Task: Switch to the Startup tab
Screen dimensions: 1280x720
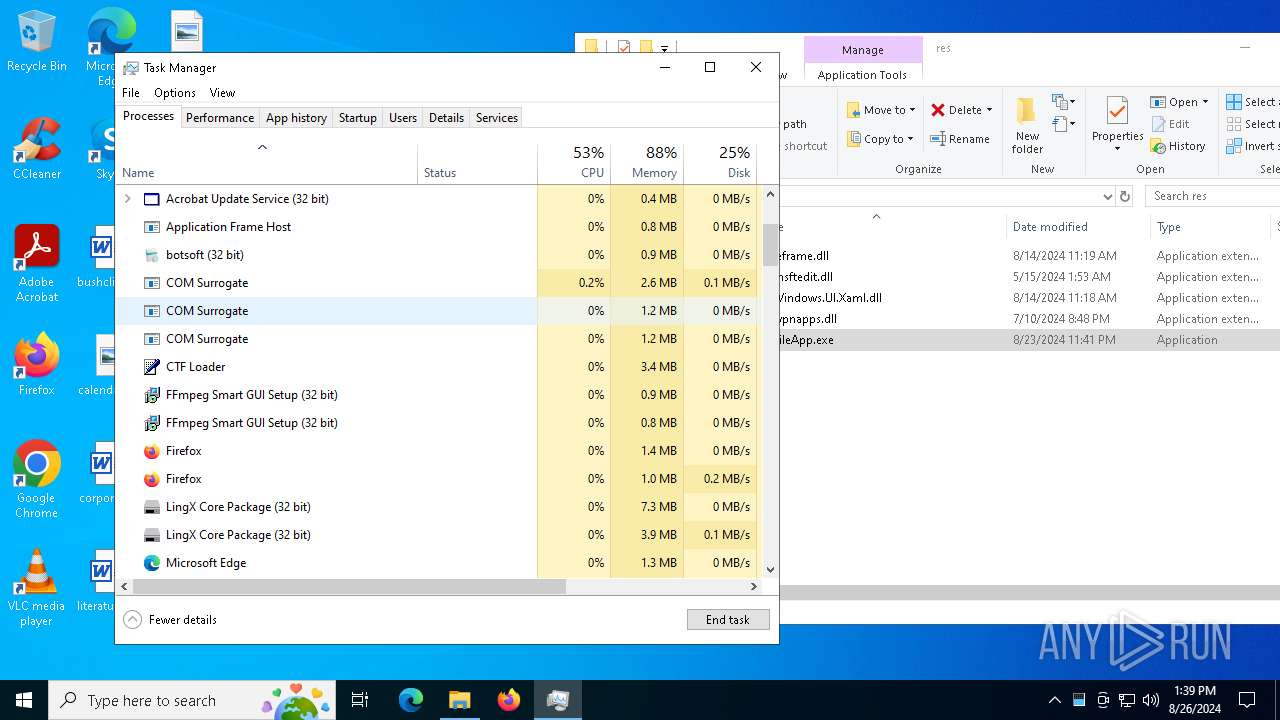Action: (357, 117)
